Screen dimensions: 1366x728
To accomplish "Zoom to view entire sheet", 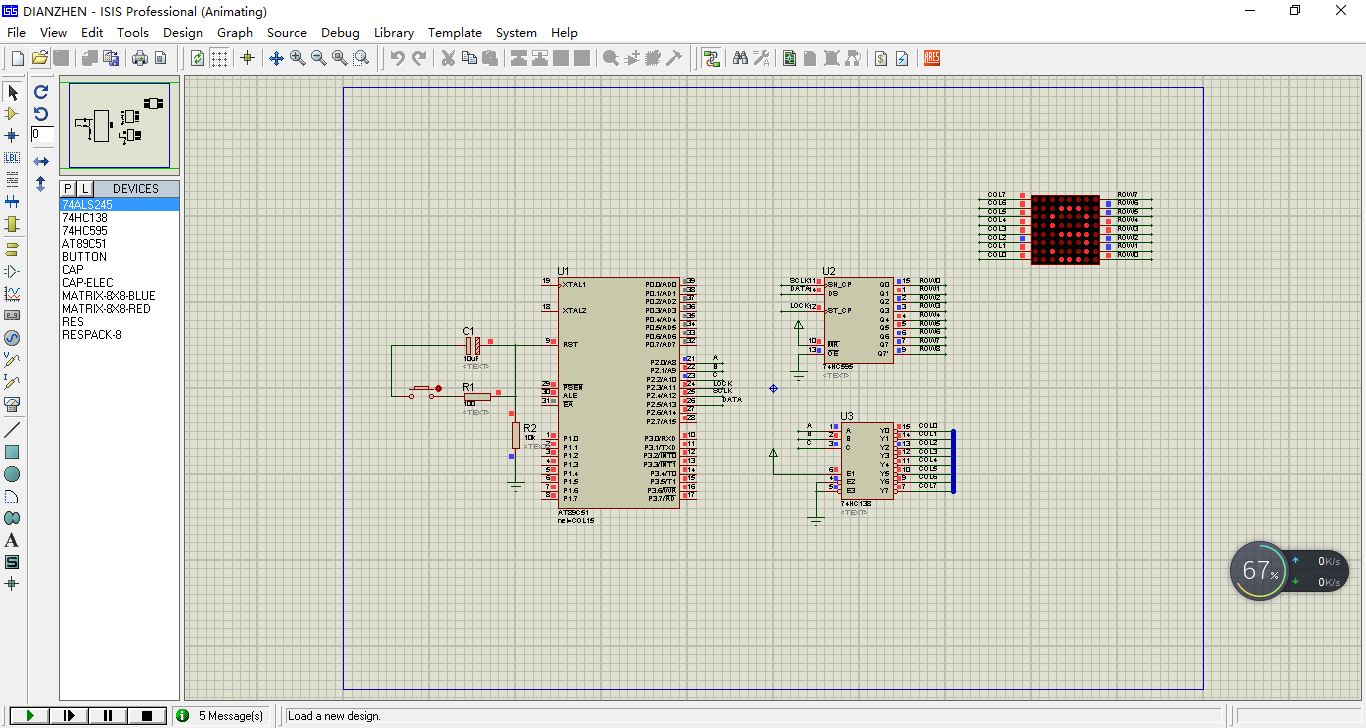I will (340, 58).
